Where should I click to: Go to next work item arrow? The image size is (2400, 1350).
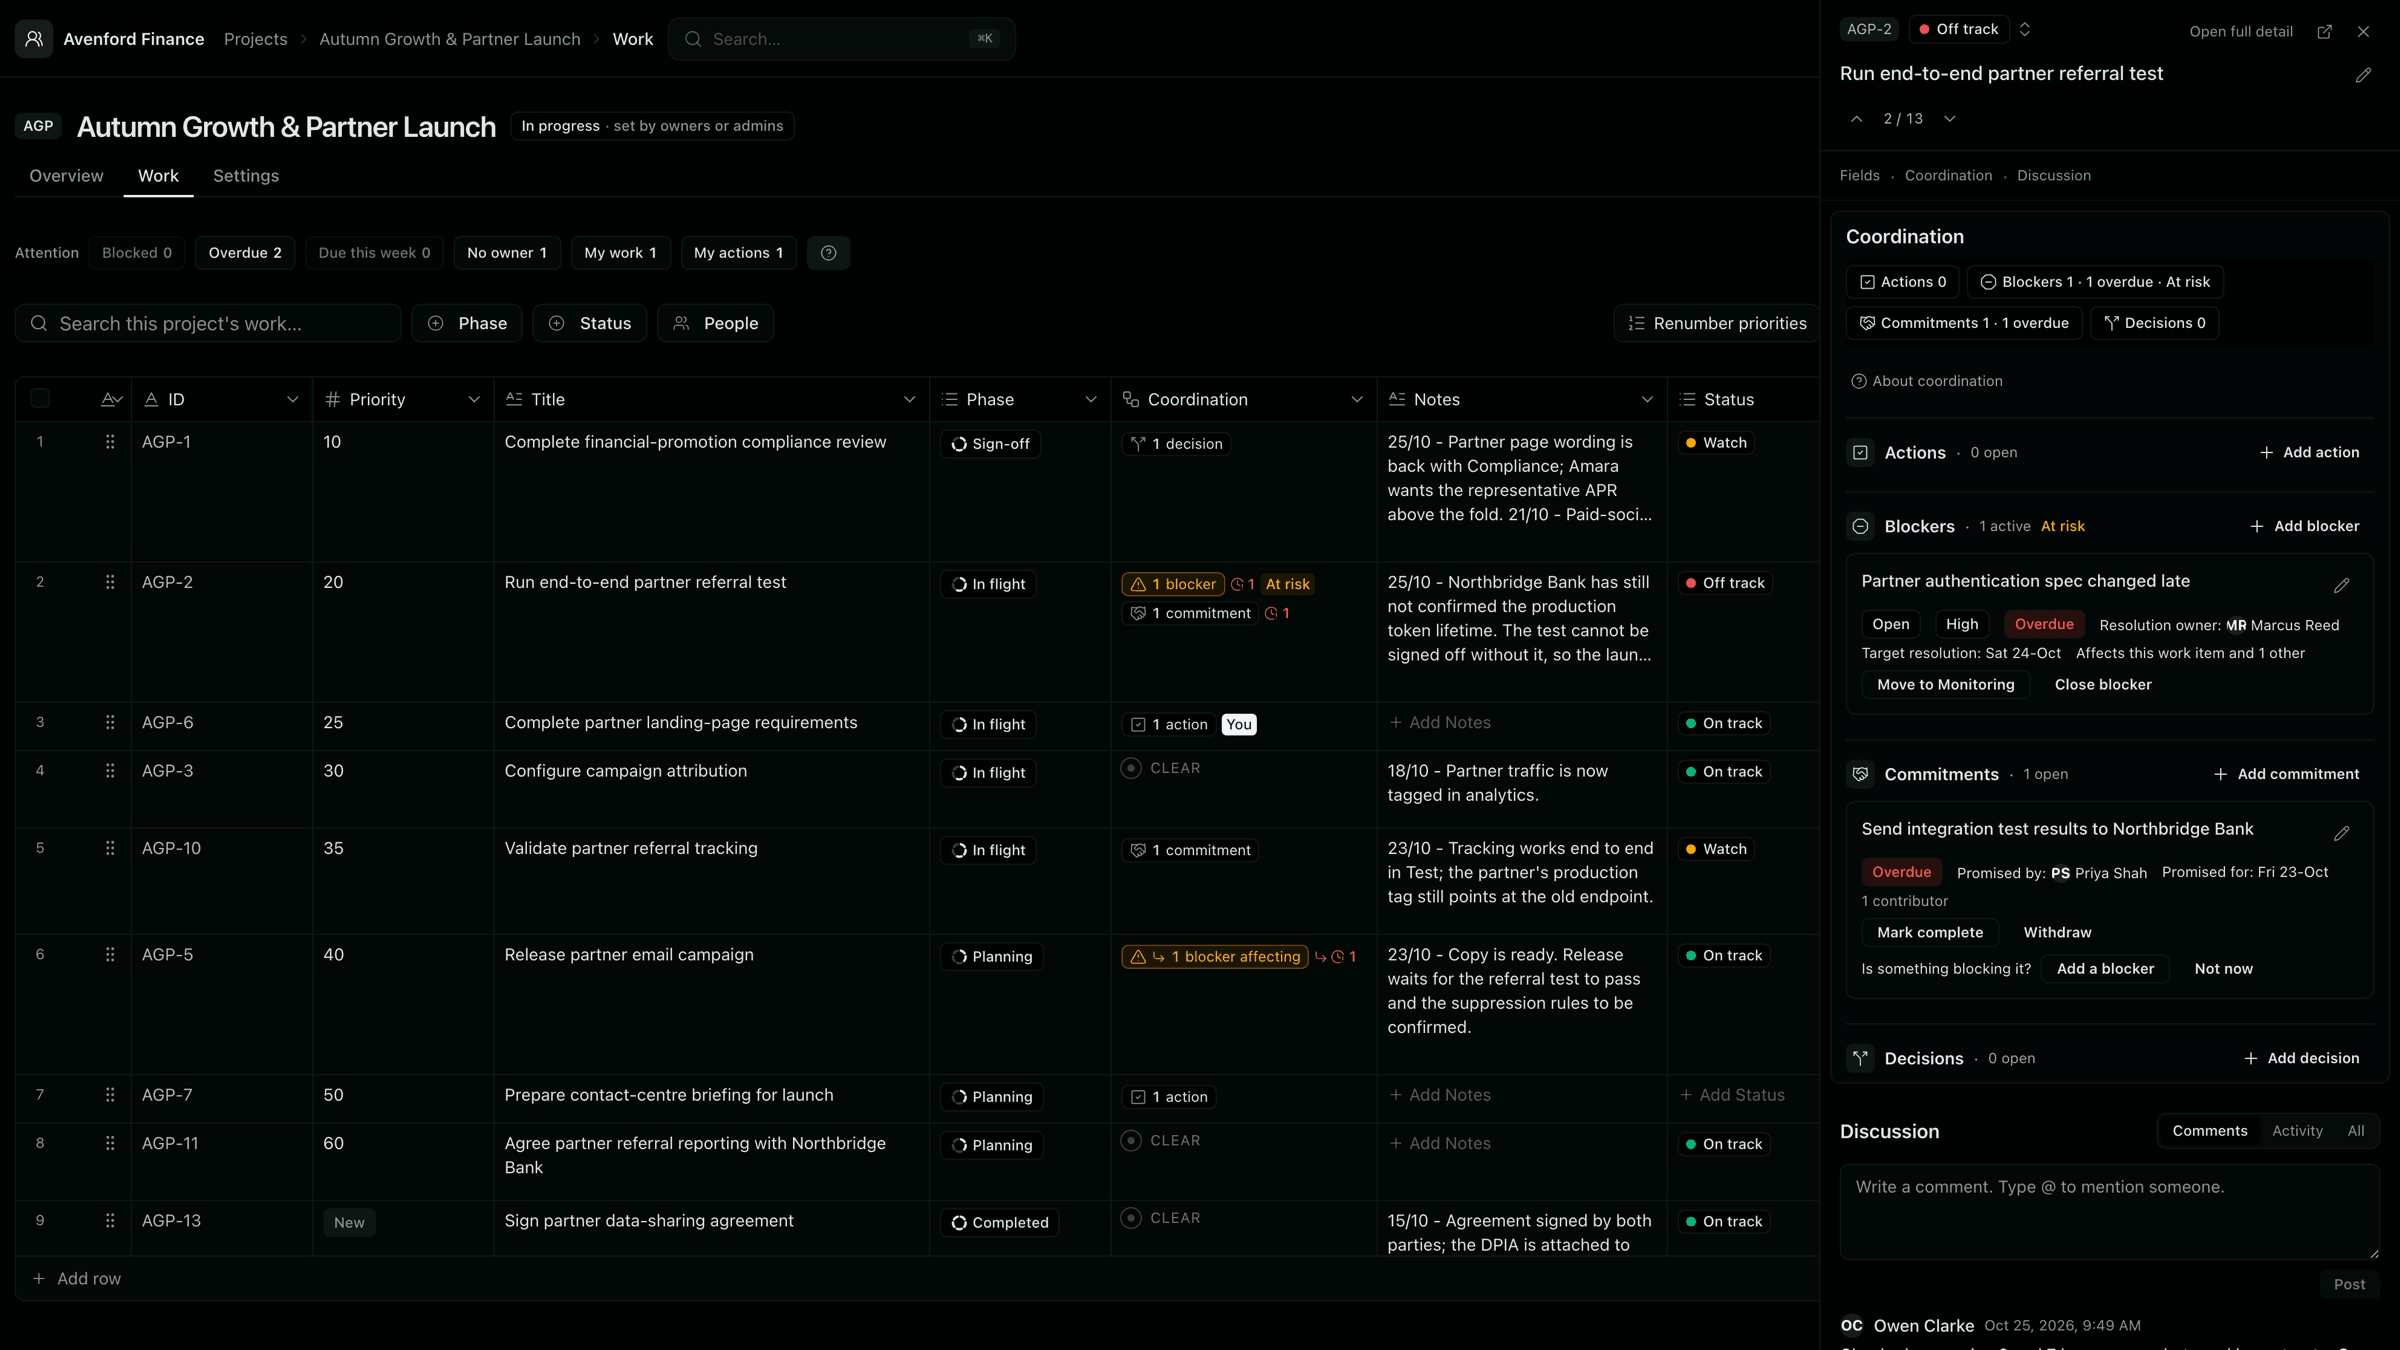point(1949,119)
